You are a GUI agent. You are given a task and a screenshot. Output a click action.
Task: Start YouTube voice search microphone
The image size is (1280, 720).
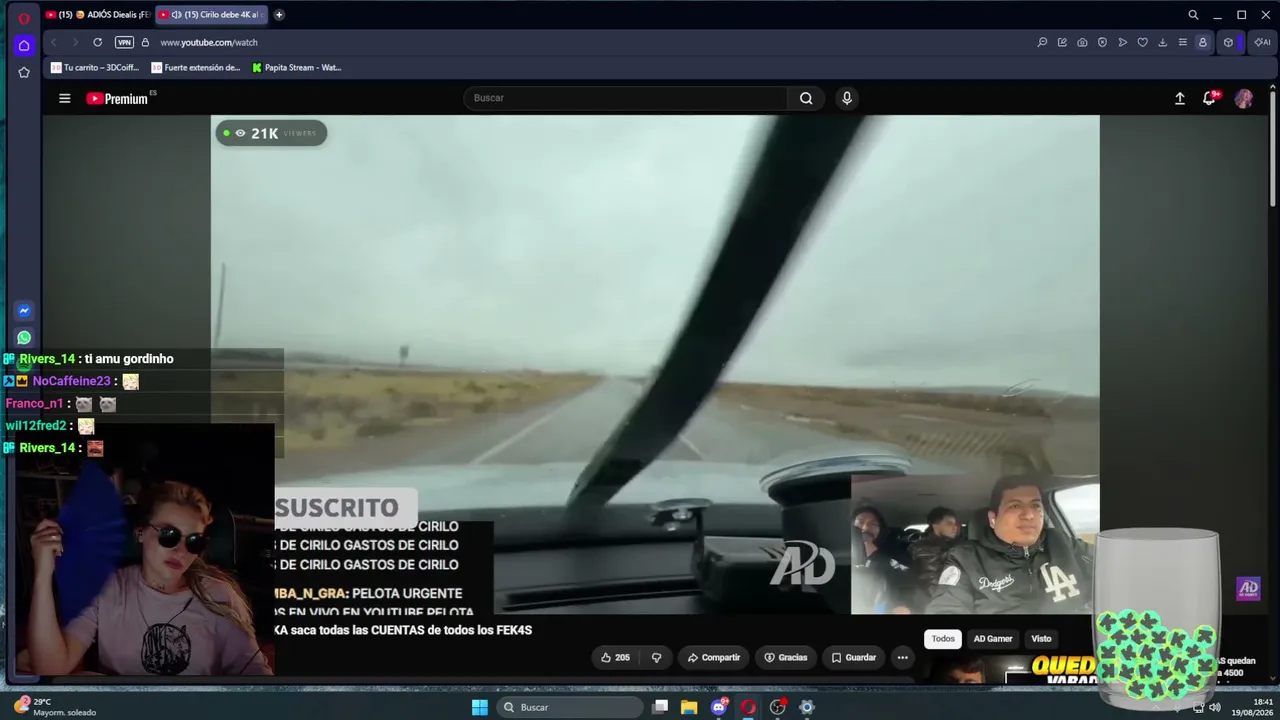pos(847,98)
